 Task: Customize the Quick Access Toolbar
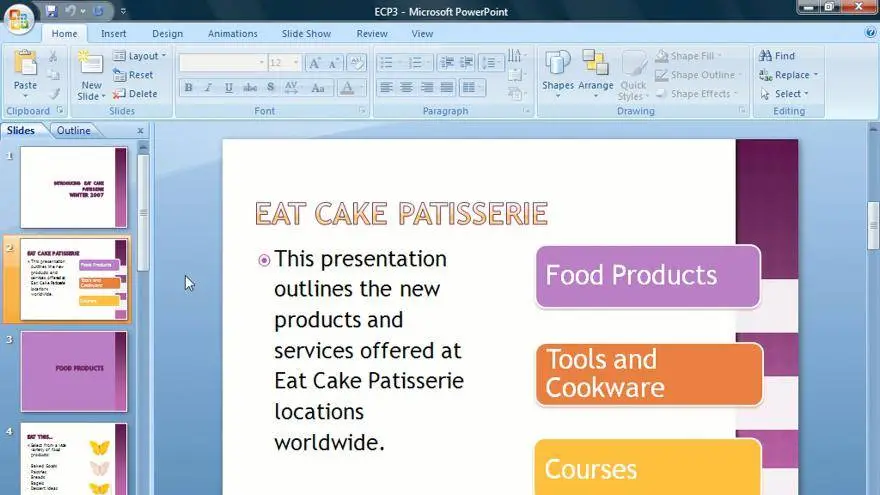[123, 11]
